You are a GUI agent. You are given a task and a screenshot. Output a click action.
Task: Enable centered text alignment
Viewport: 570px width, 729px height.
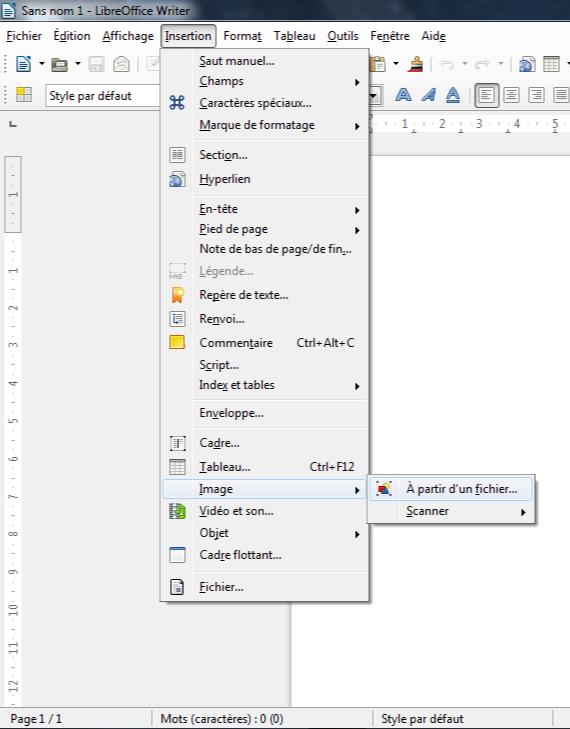point(511,95)
